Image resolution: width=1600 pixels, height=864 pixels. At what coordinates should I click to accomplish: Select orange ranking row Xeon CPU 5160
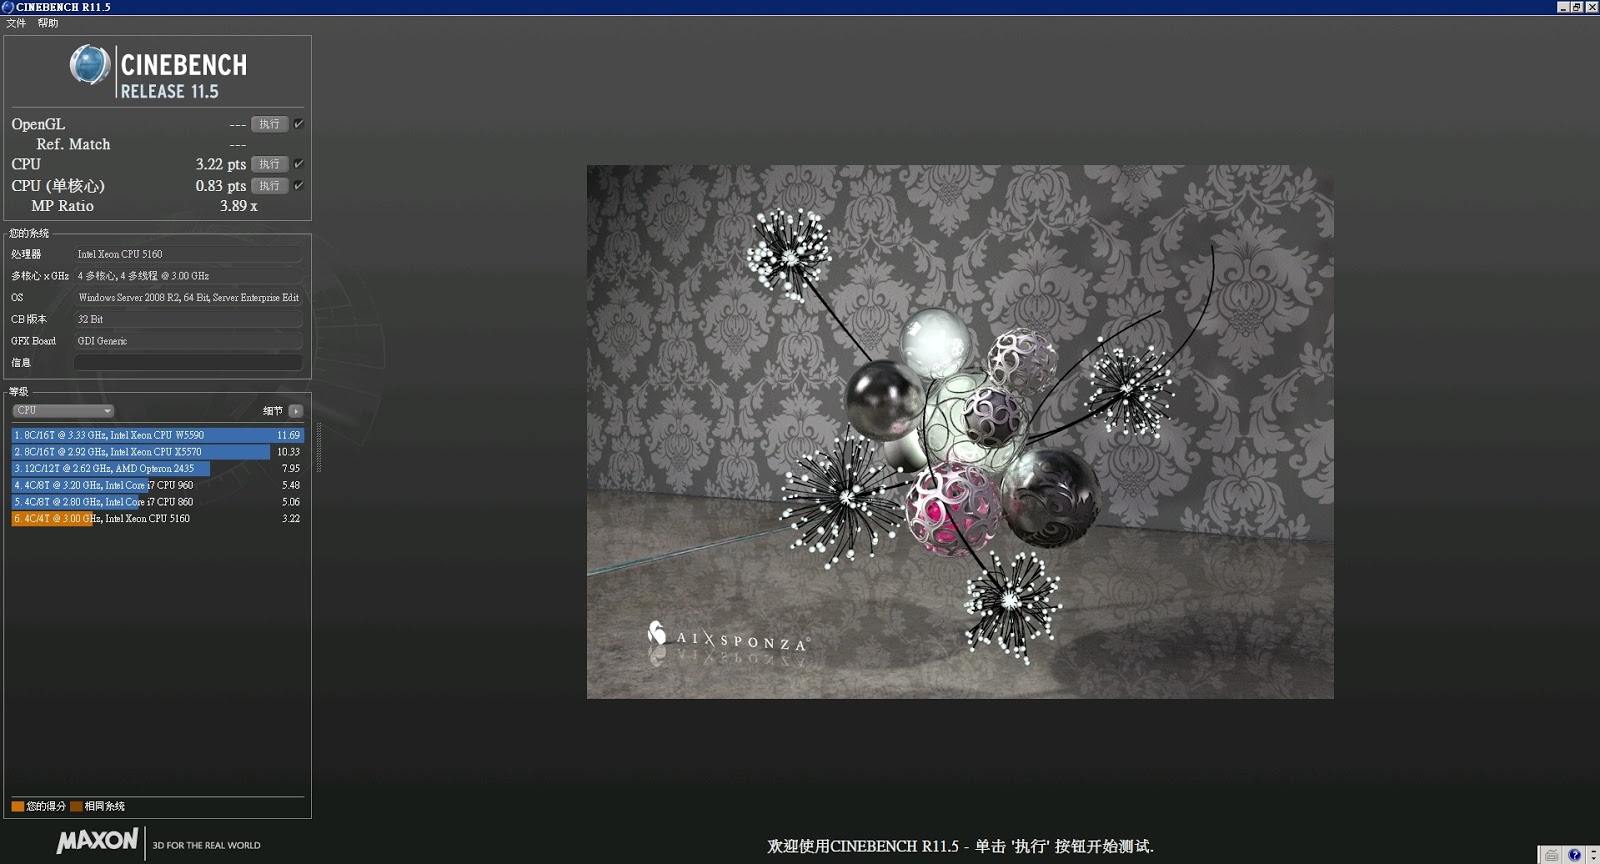coord(157,518)
